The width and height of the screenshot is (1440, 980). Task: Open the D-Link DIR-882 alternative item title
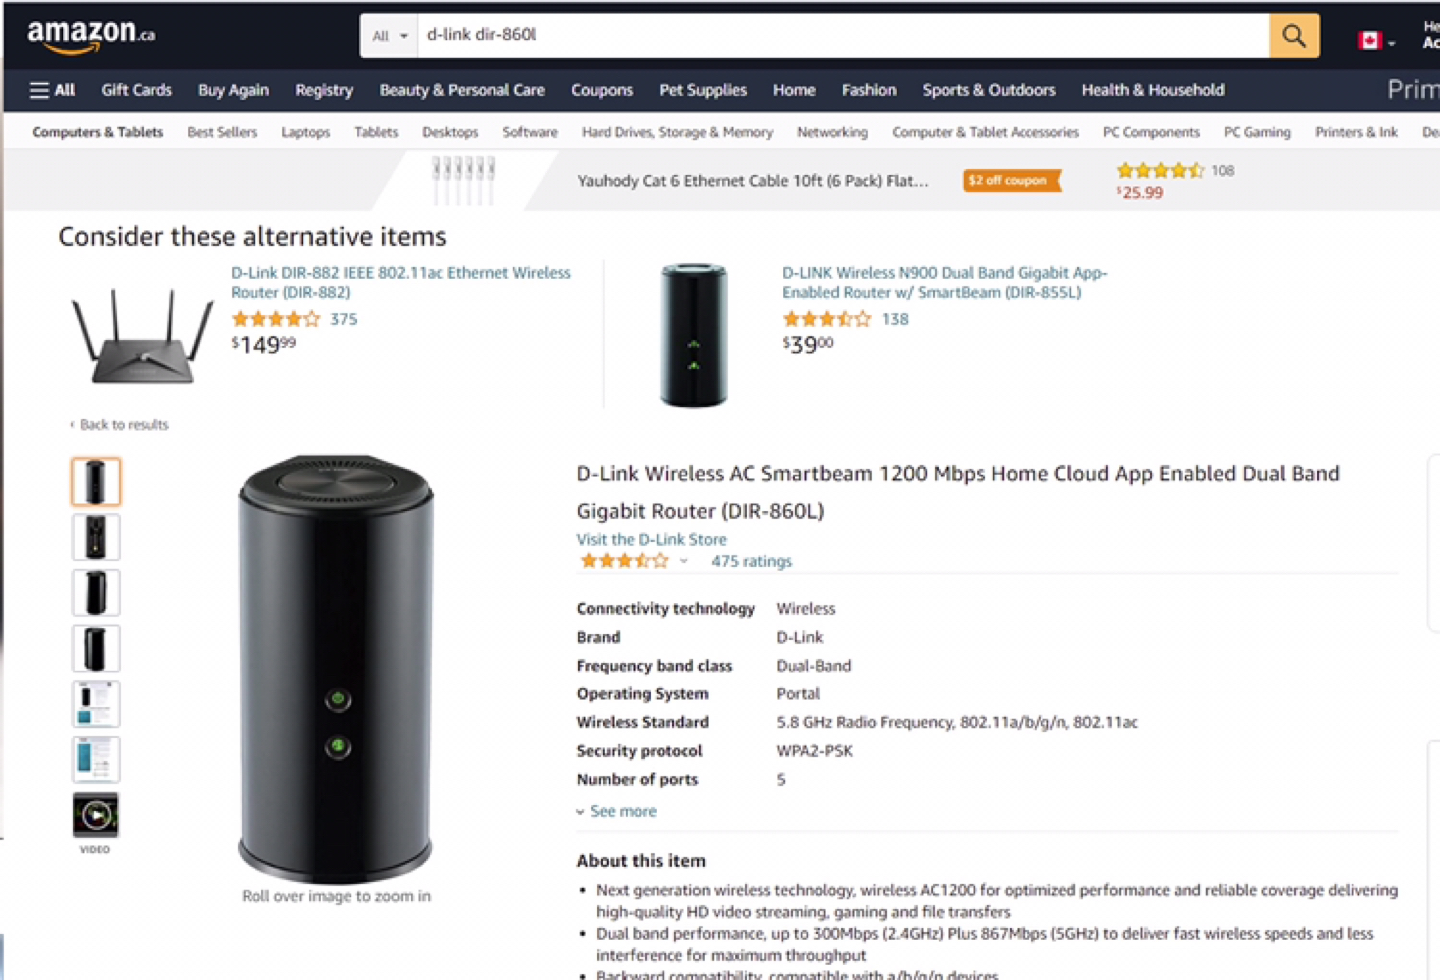click(400, 282)
